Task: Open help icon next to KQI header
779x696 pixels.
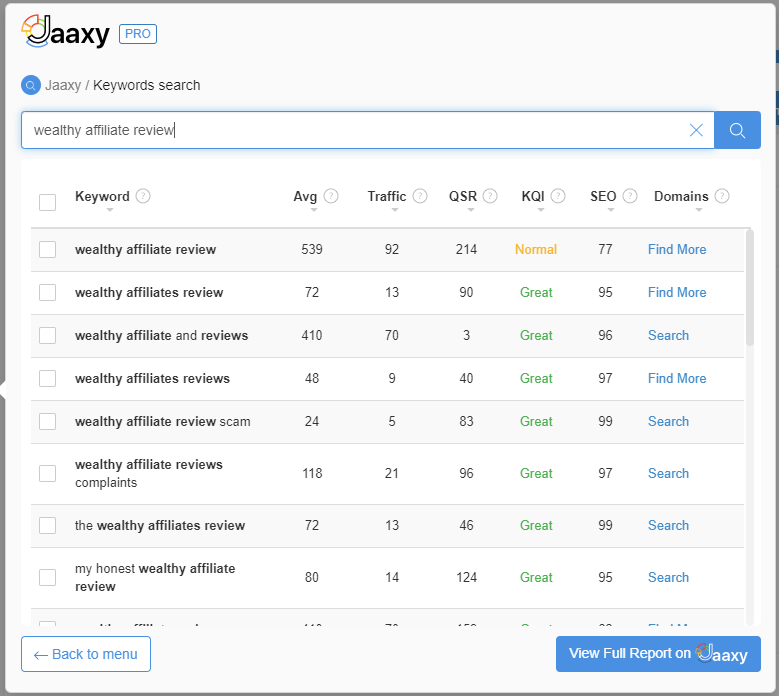Action: coord(558,196)
